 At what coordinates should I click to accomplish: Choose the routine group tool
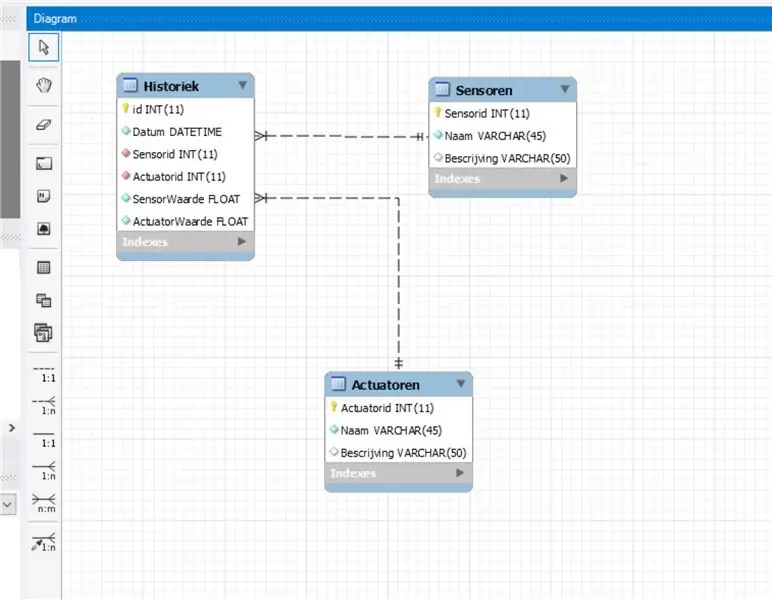tap(43, 333)
